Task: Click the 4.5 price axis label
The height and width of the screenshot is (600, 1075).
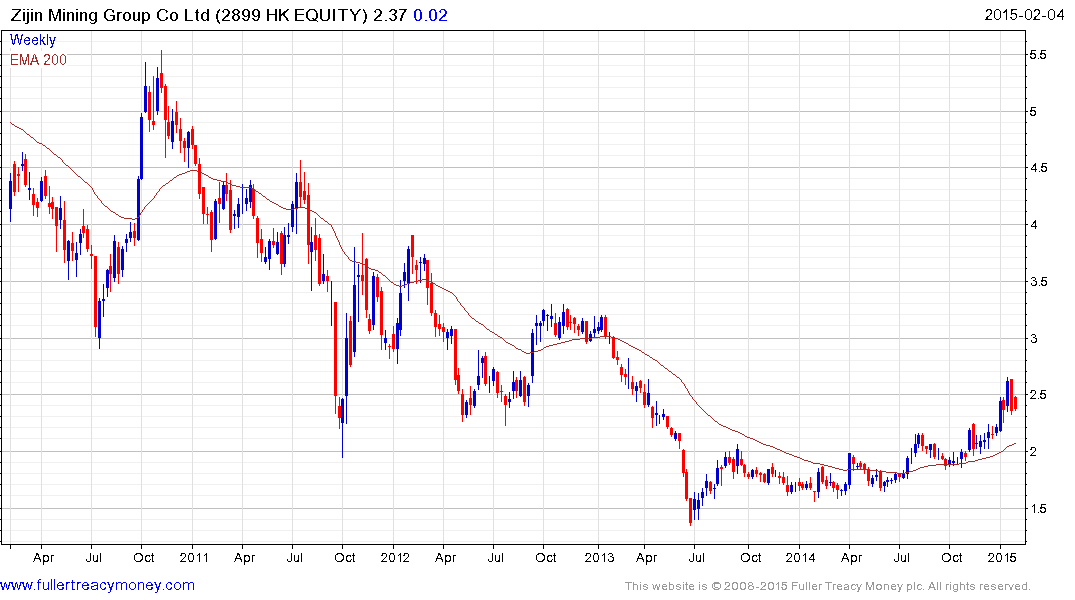Action: click(1038, 168)
